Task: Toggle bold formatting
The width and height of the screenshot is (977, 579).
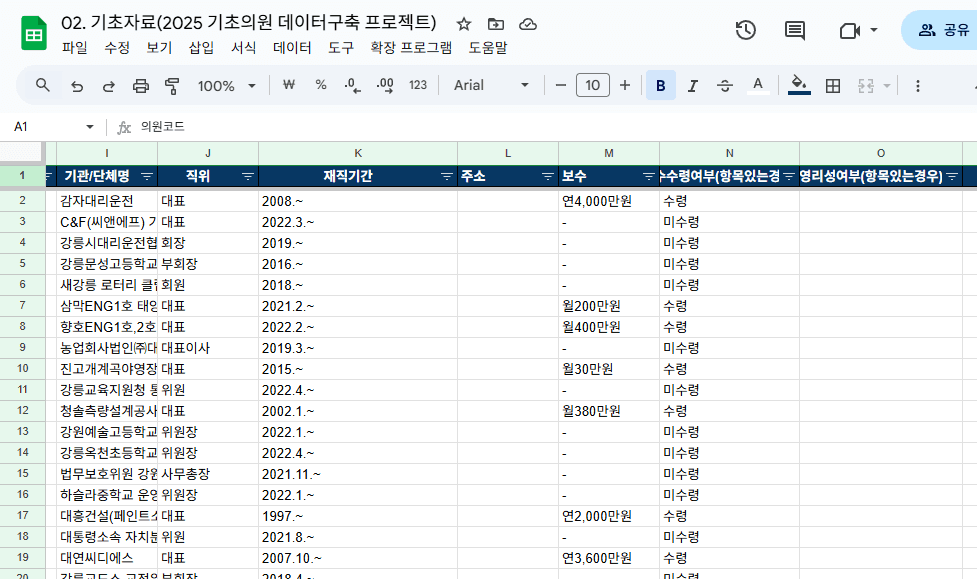Action: click(x=660, y=86)
